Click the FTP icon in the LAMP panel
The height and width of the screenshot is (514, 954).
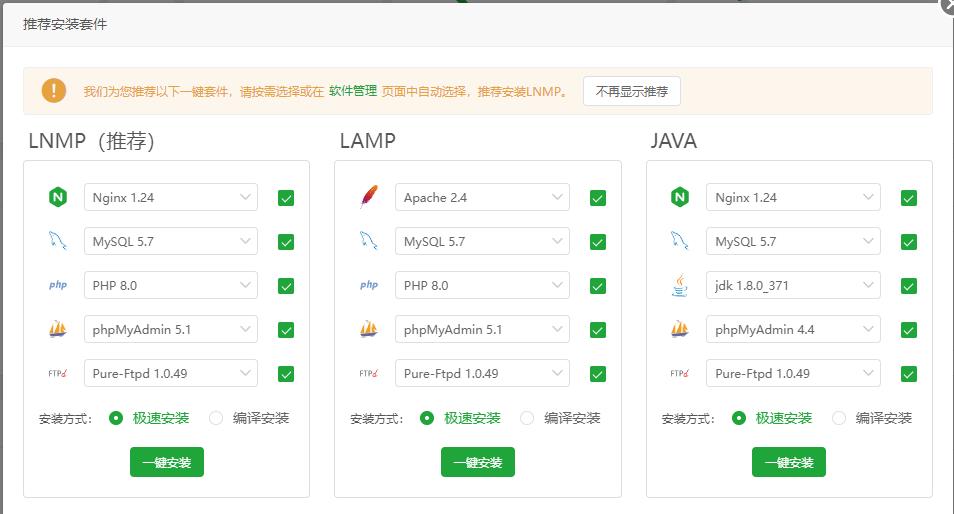point(369,373)
